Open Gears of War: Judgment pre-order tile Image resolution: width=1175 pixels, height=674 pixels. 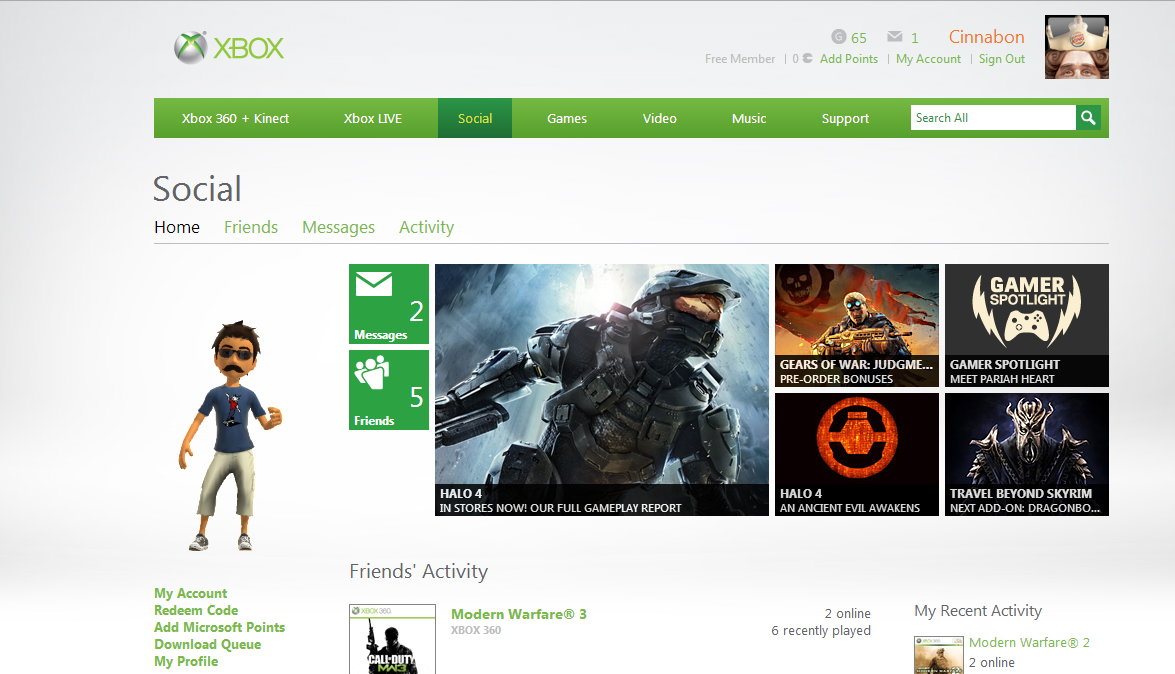click(x=857, y=325)
